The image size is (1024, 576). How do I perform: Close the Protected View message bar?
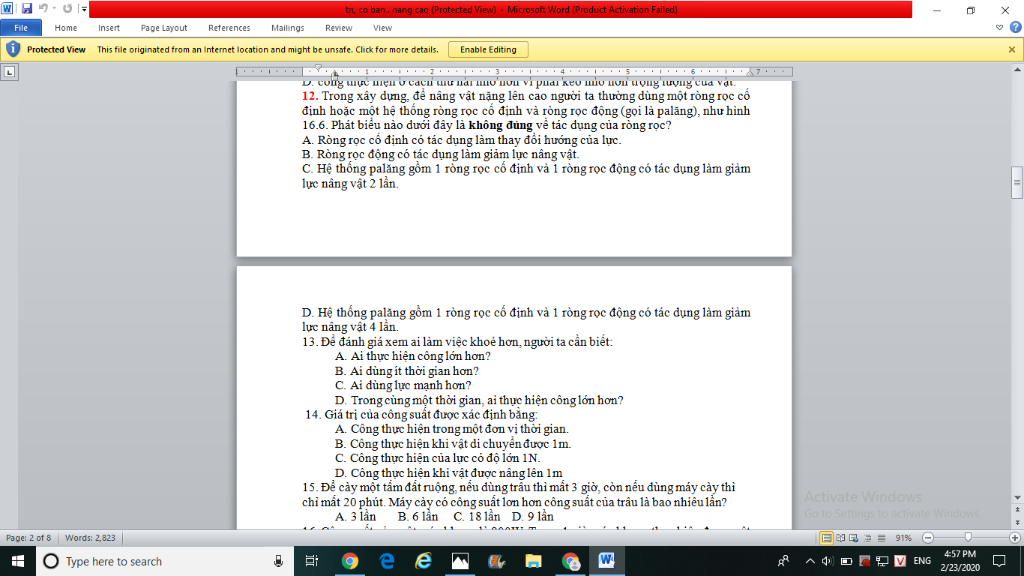(1012, 50)
